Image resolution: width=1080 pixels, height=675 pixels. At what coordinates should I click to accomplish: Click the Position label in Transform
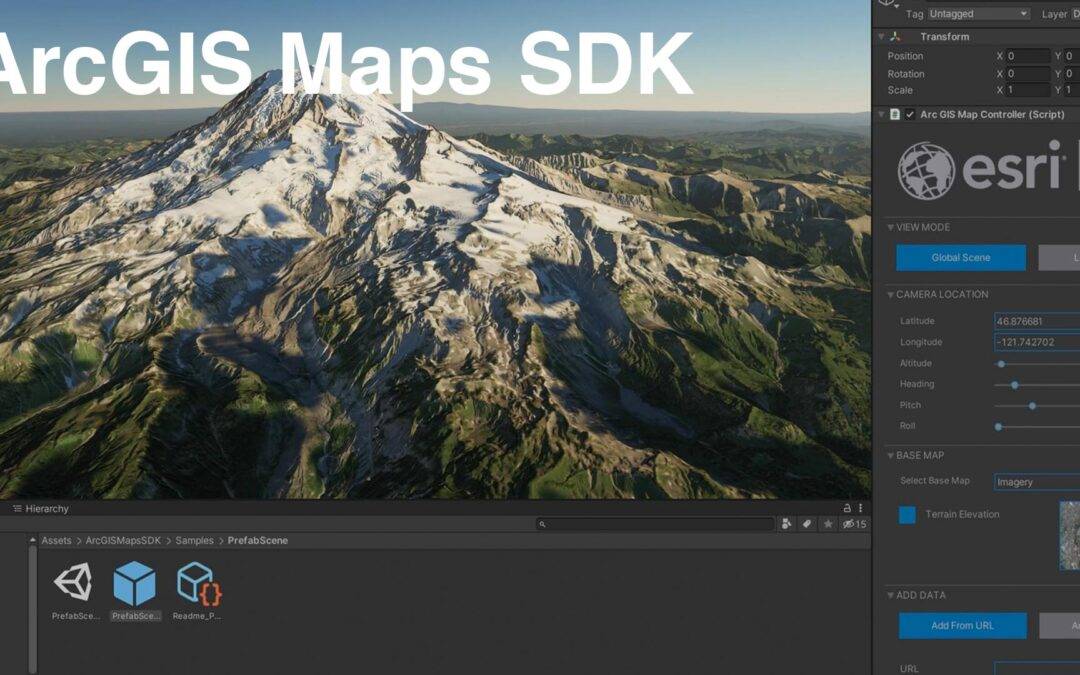tap(905, 56)
